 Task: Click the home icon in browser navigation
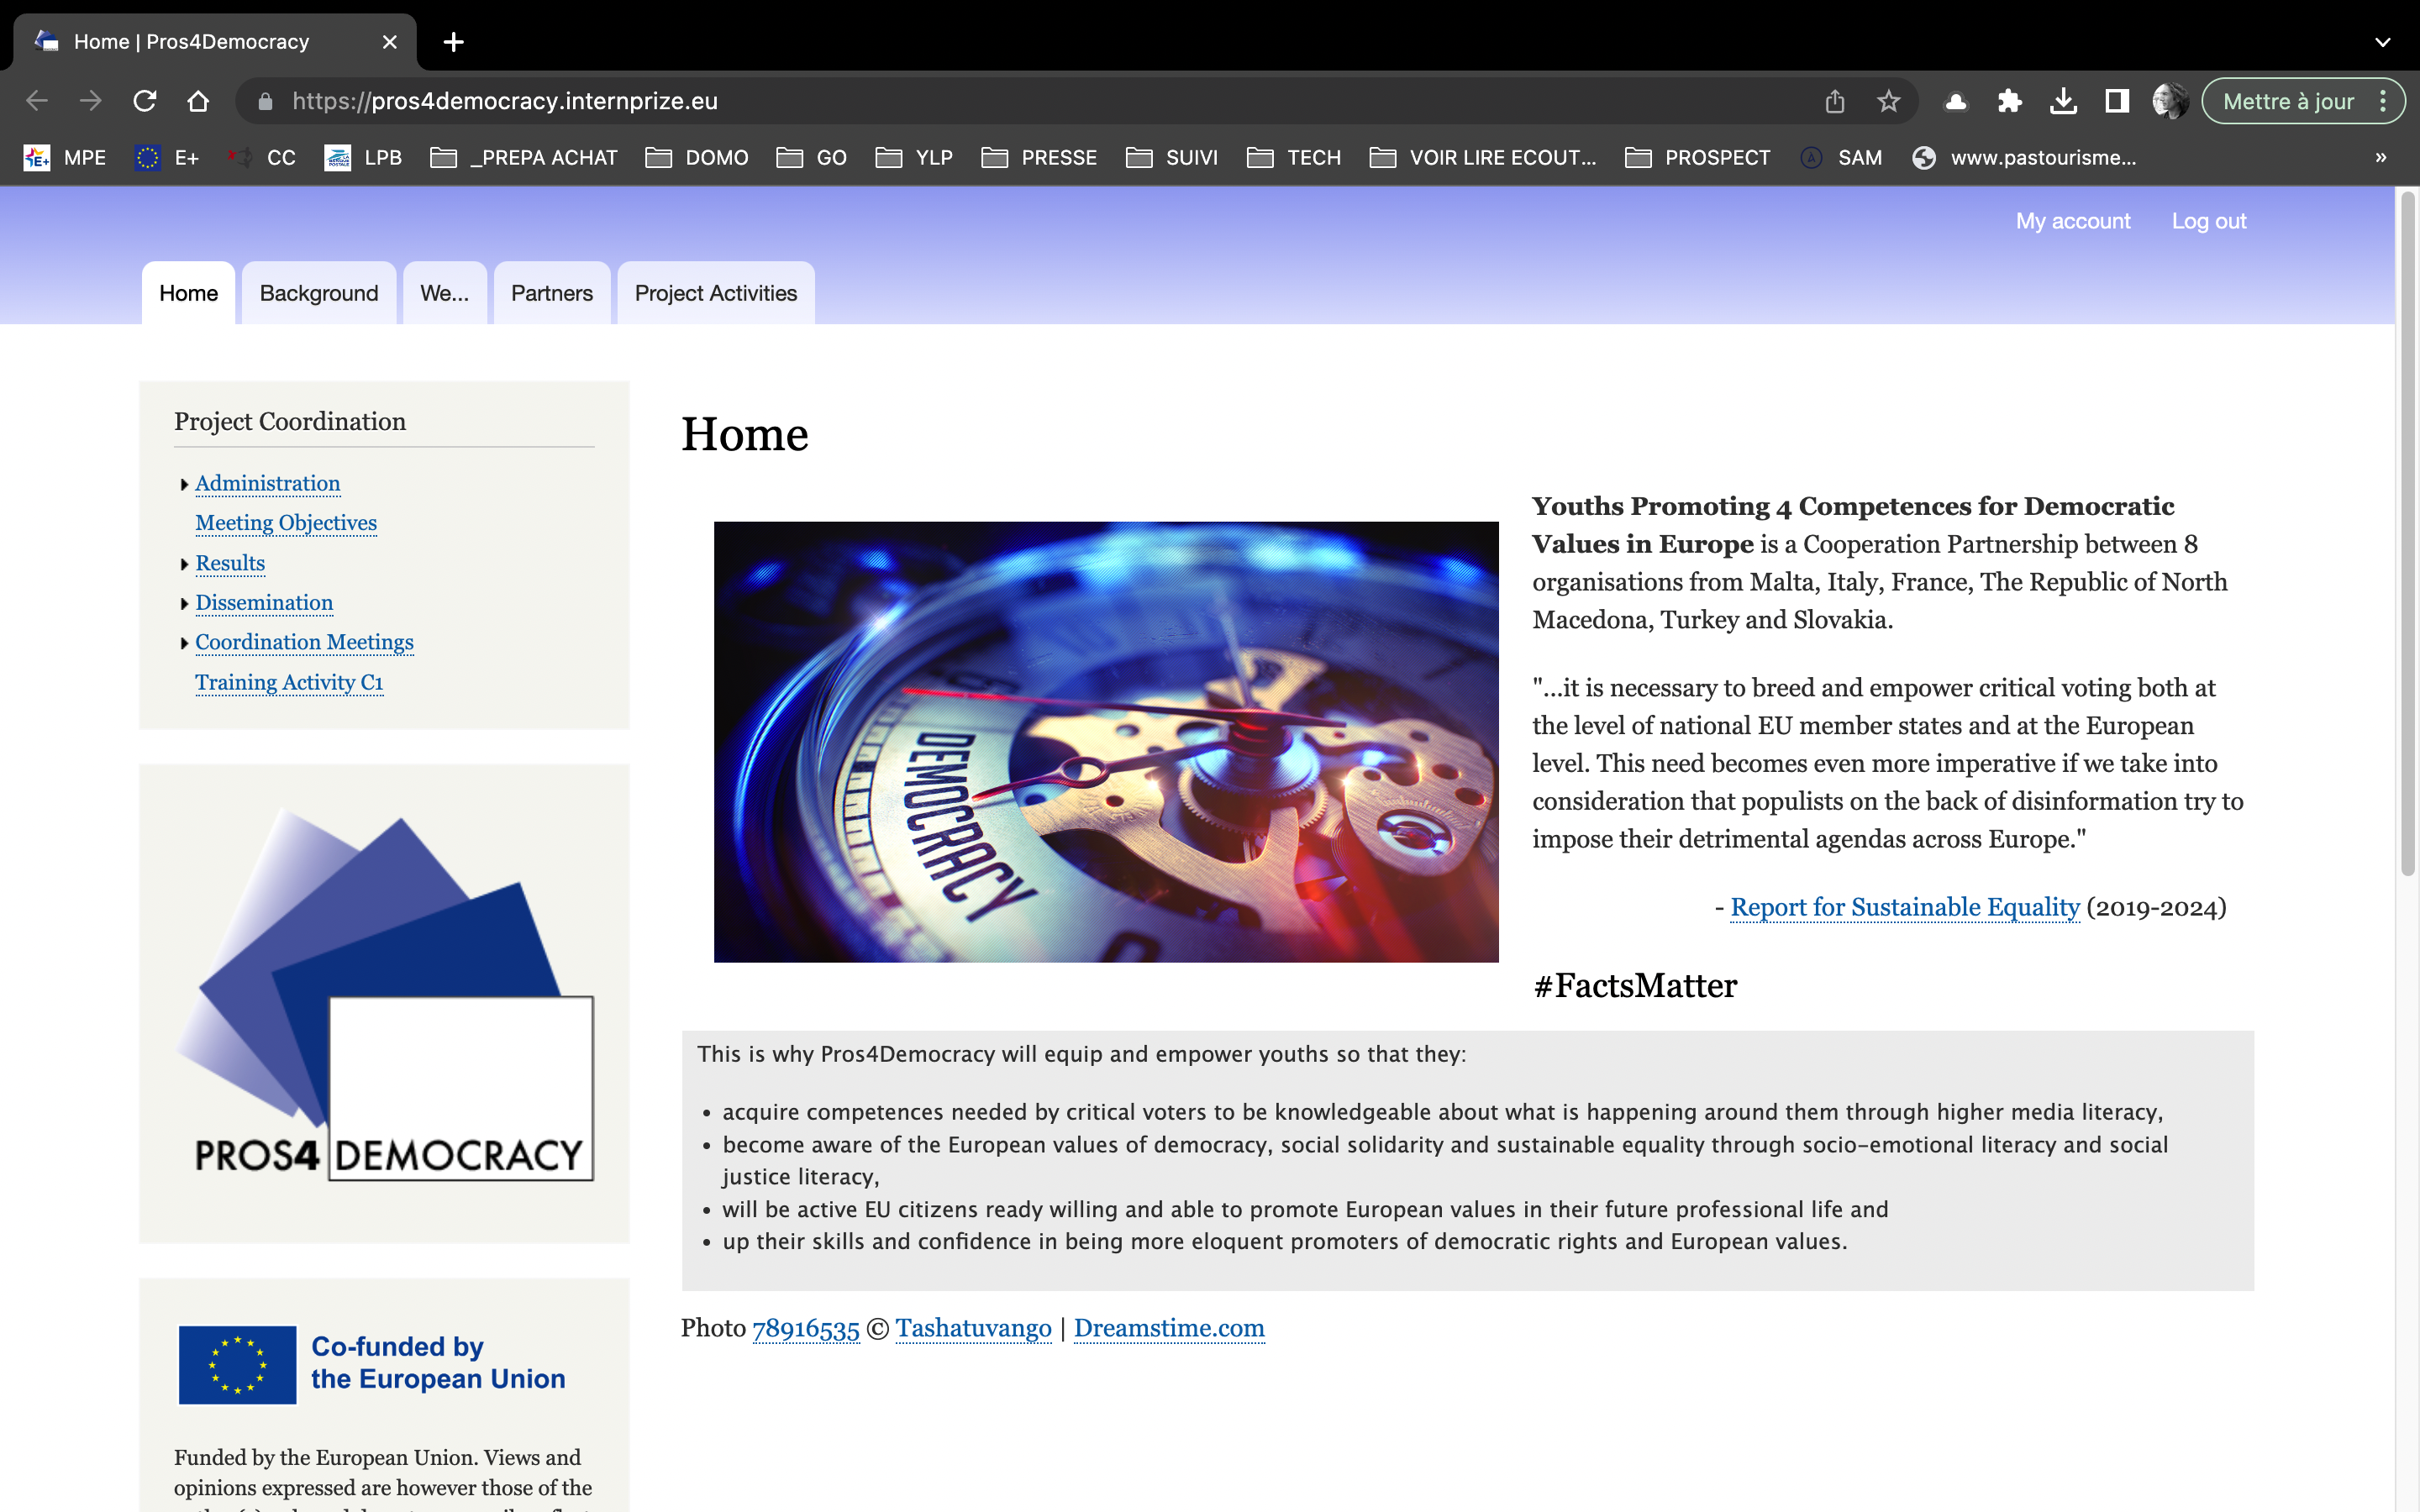(x=198, y=101)
